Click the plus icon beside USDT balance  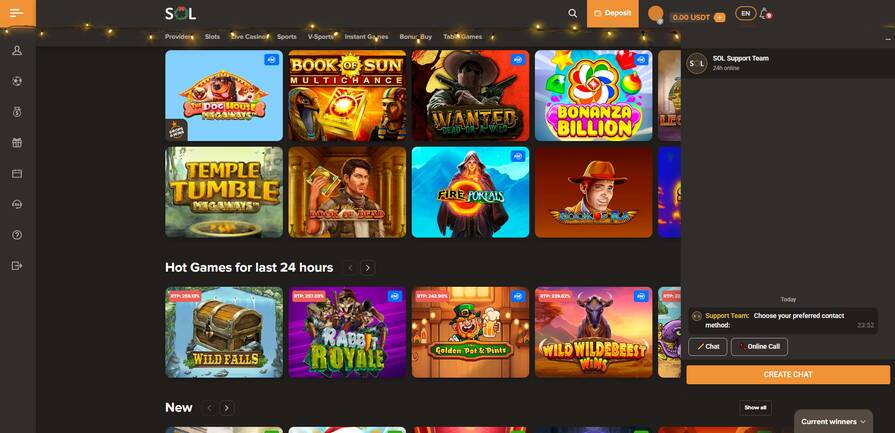[x=720, y=18]
